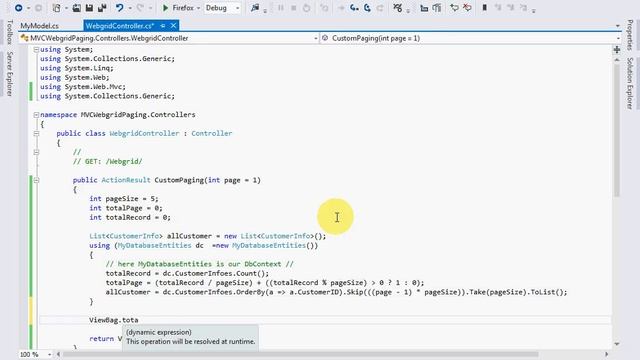Image resolution: width=640 pixels, height=360 pixels.
Task: Click the 'using System.Linq;' line
Action: (x=77, y=68)
